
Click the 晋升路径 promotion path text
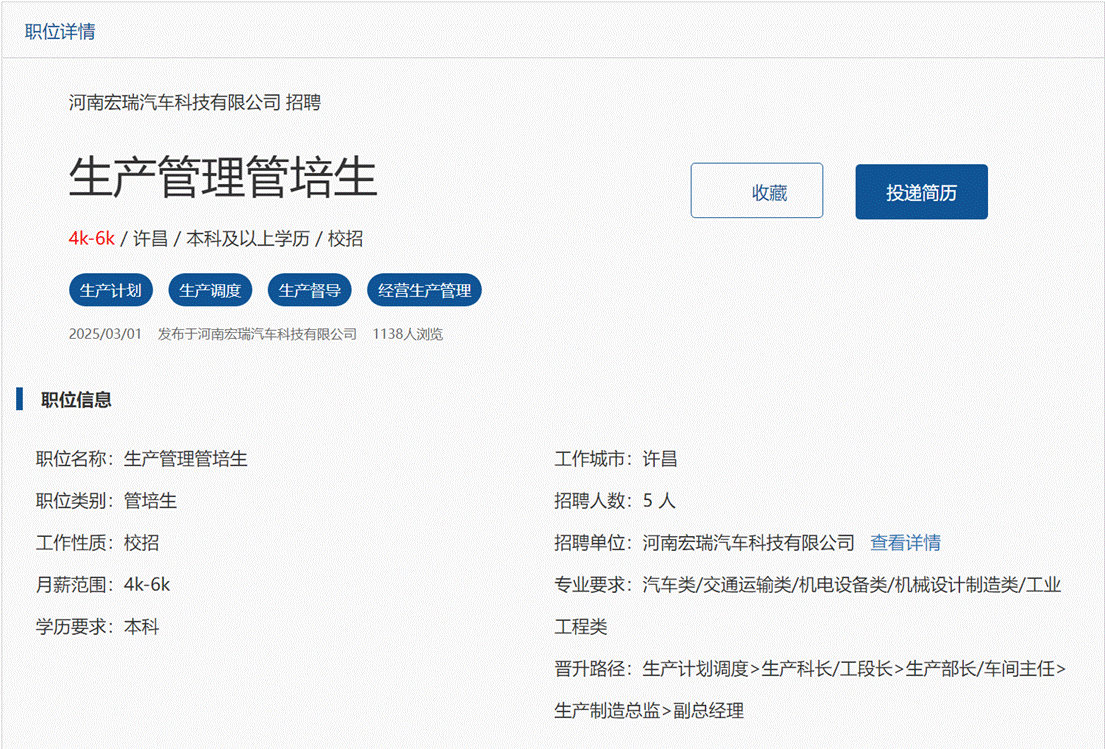tap(853, 669)
